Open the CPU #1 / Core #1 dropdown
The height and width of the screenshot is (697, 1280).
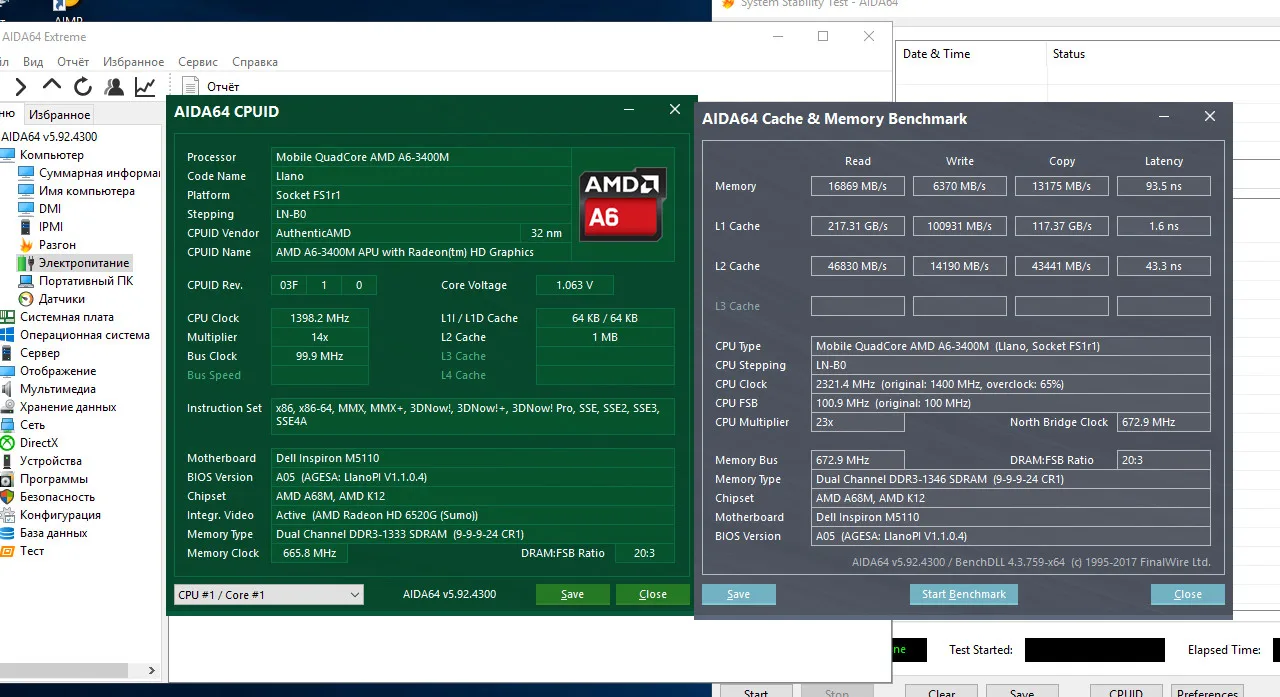tap(269, 594)
